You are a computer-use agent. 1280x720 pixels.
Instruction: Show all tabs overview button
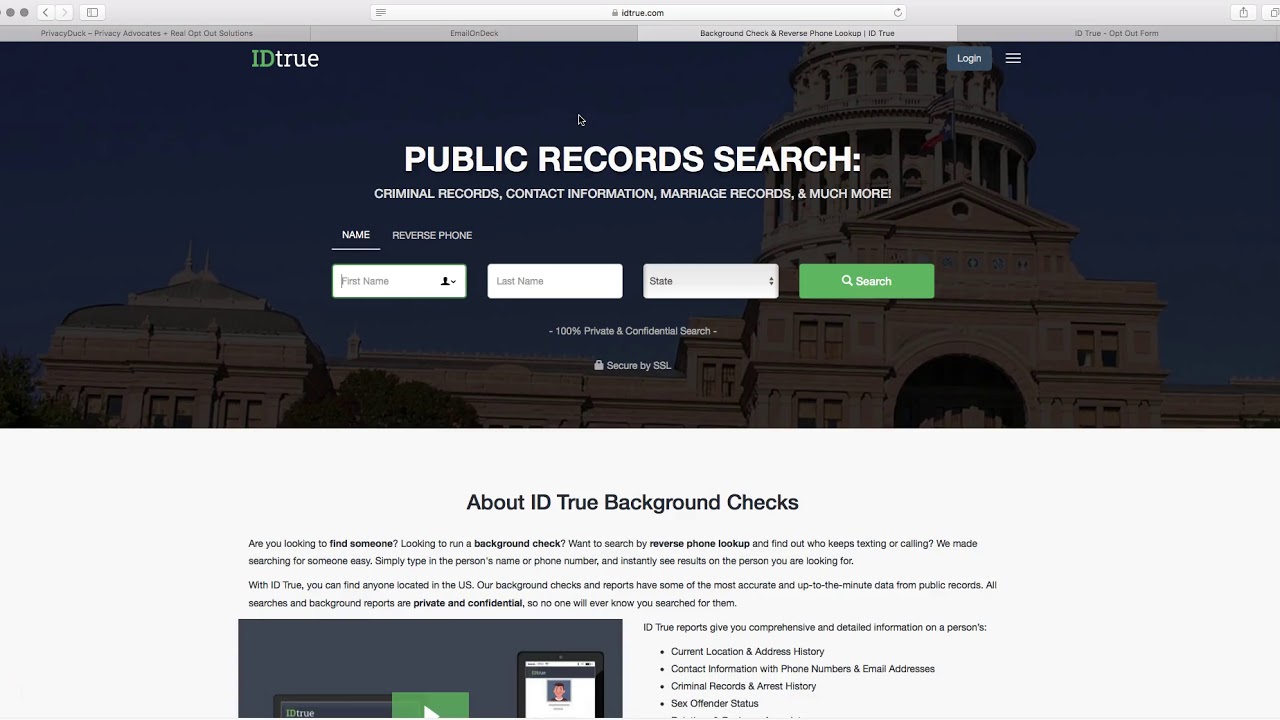pyautogui.click(x=1274, y=12)
